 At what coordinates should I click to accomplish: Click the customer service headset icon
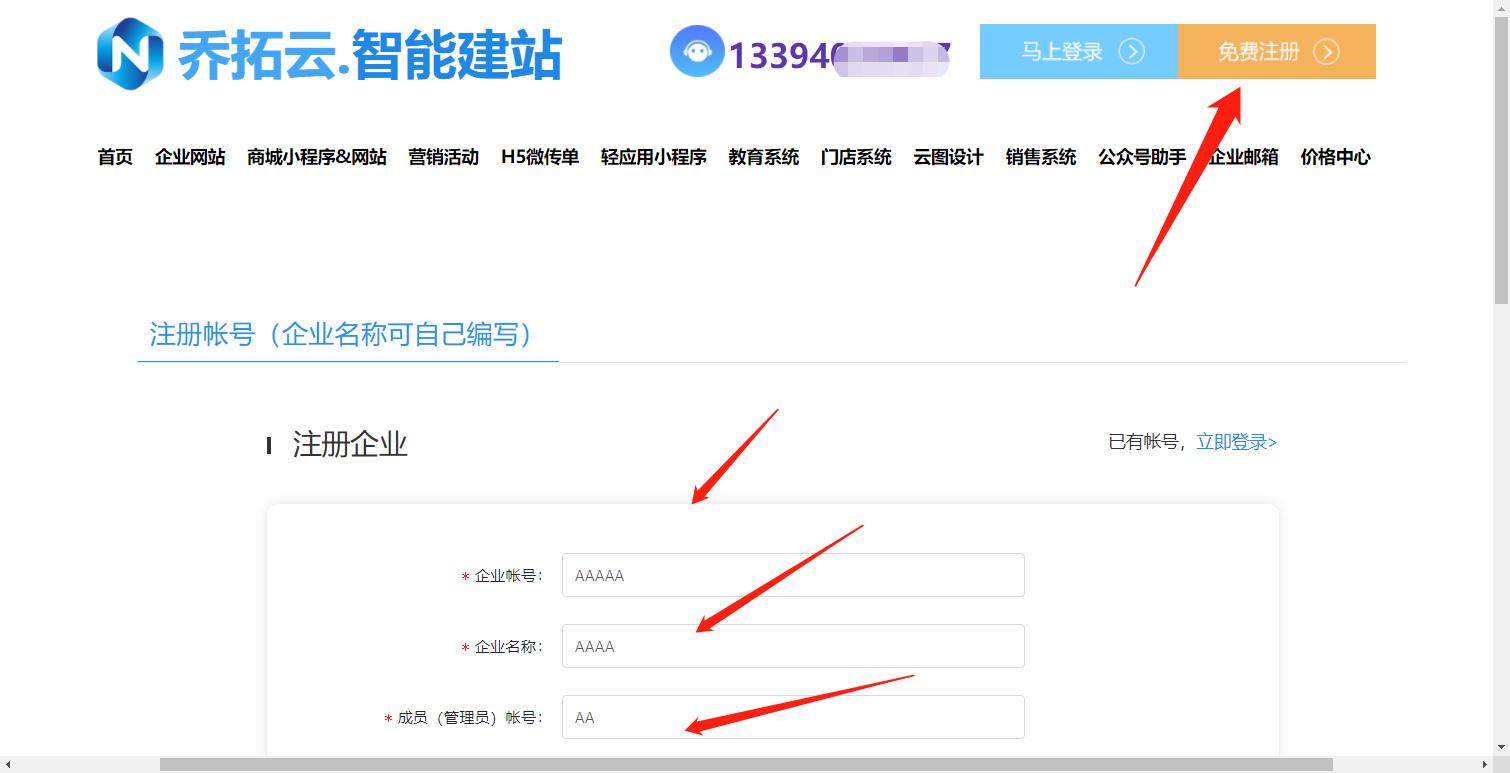point(697,52)
